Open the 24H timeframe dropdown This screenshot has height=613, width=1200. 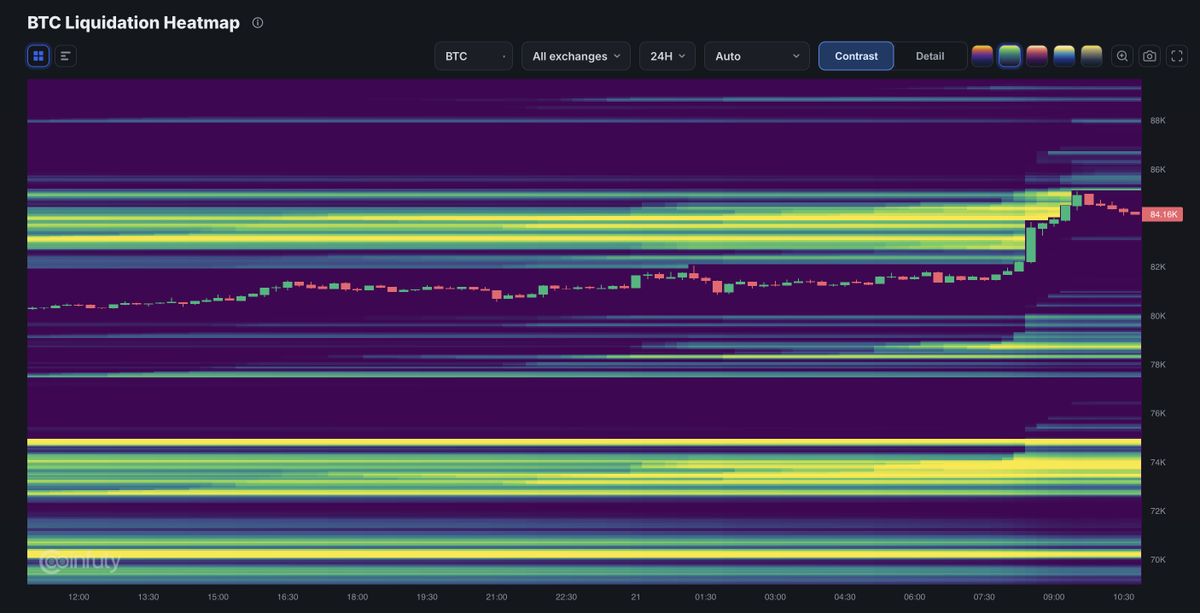[x=667, y=56]
